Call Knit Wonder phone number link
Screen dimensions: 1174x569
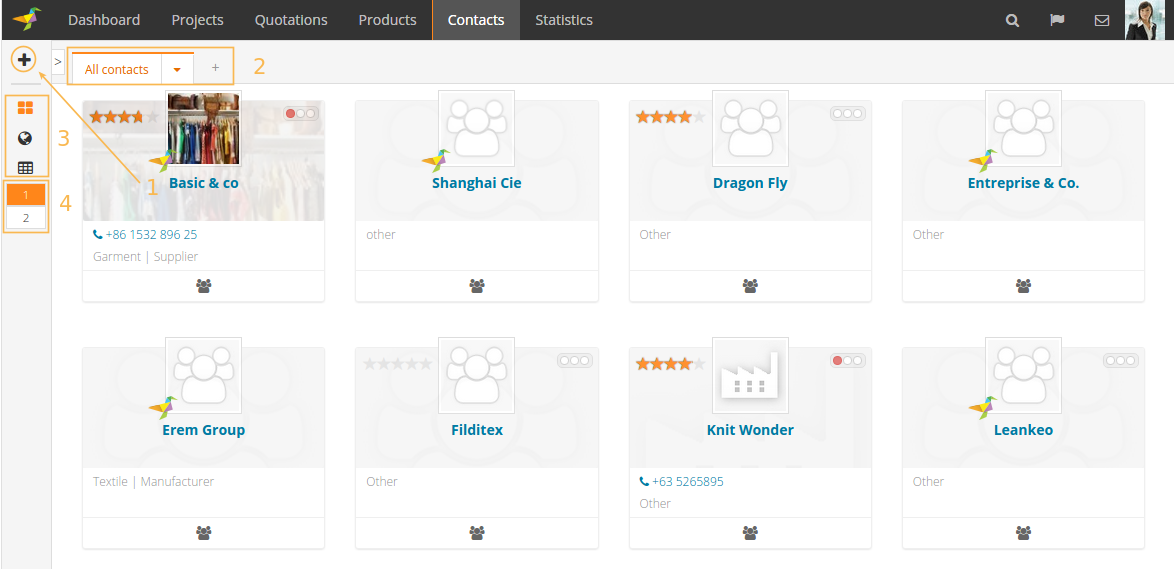[x=687, y=481]
